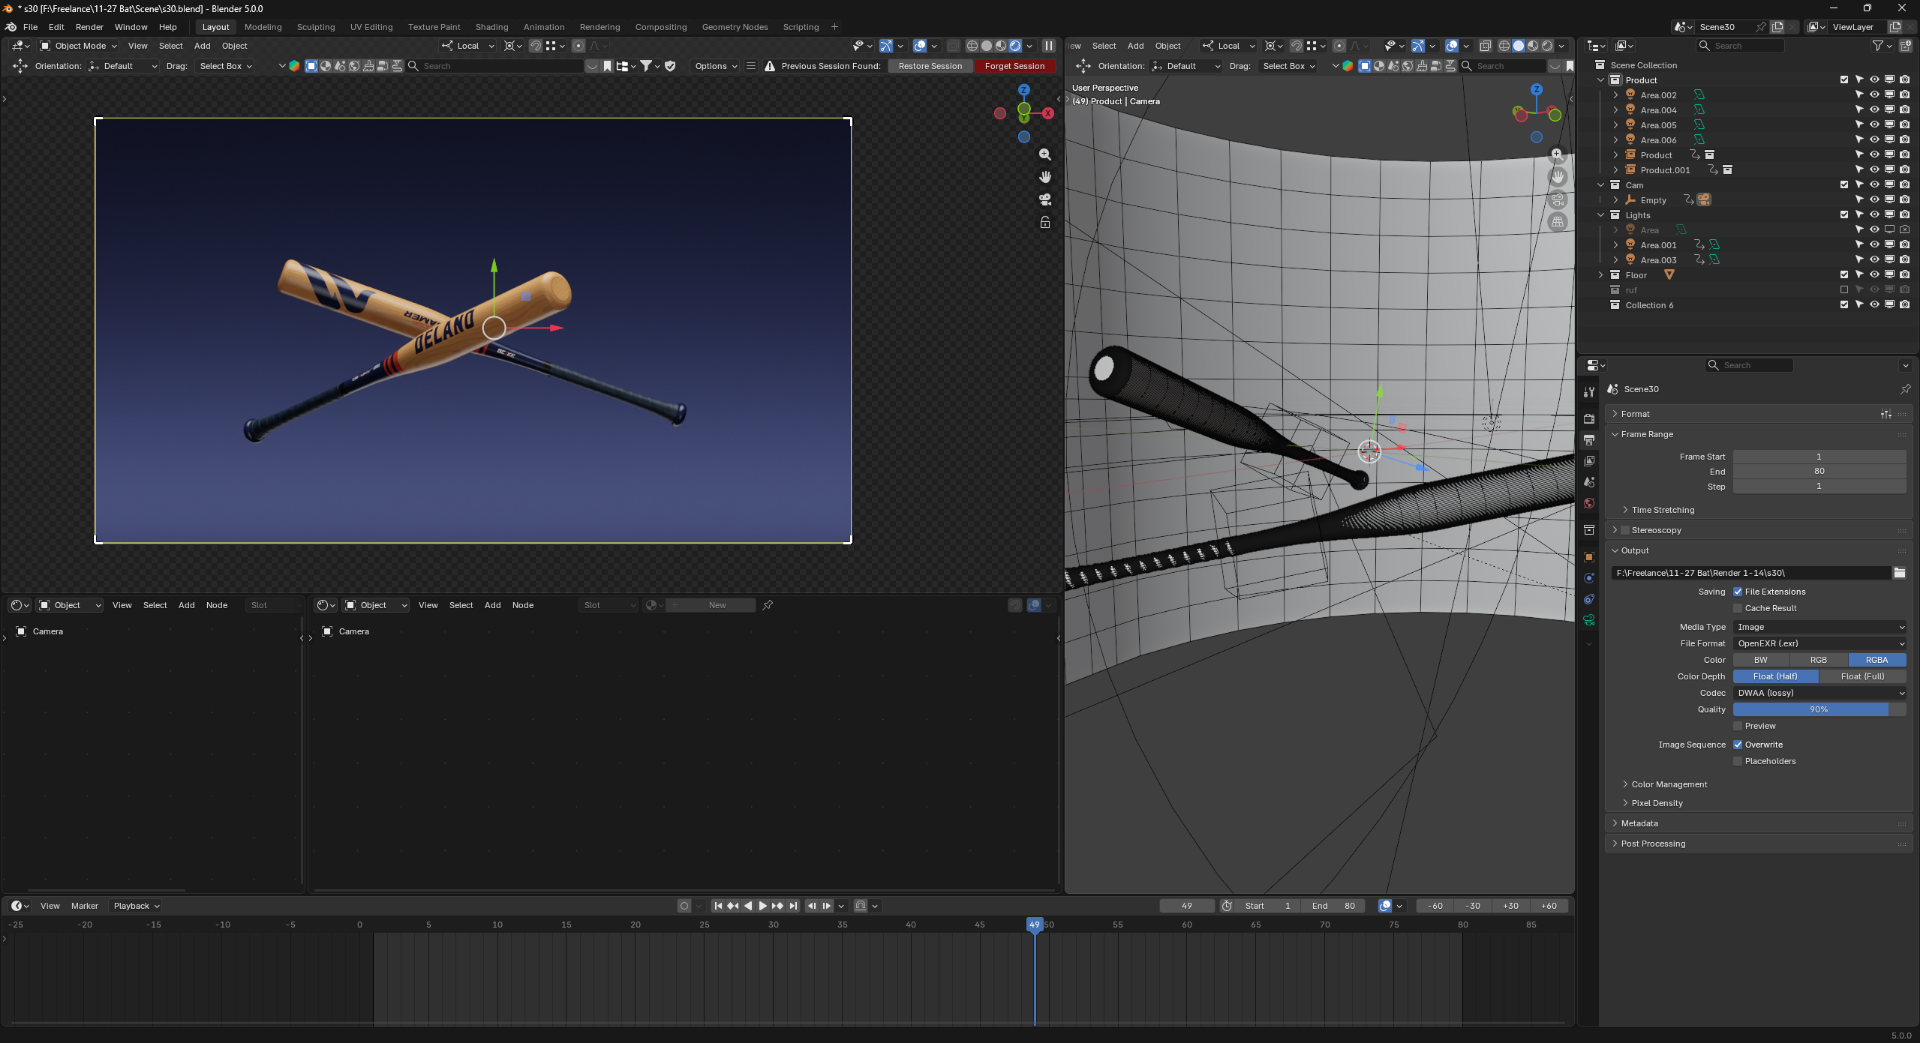Image resolution: width=1920 pixels, height=1043 pixels.
Task: Hide Product.001 with eye icon
Action: point(1874,170)
